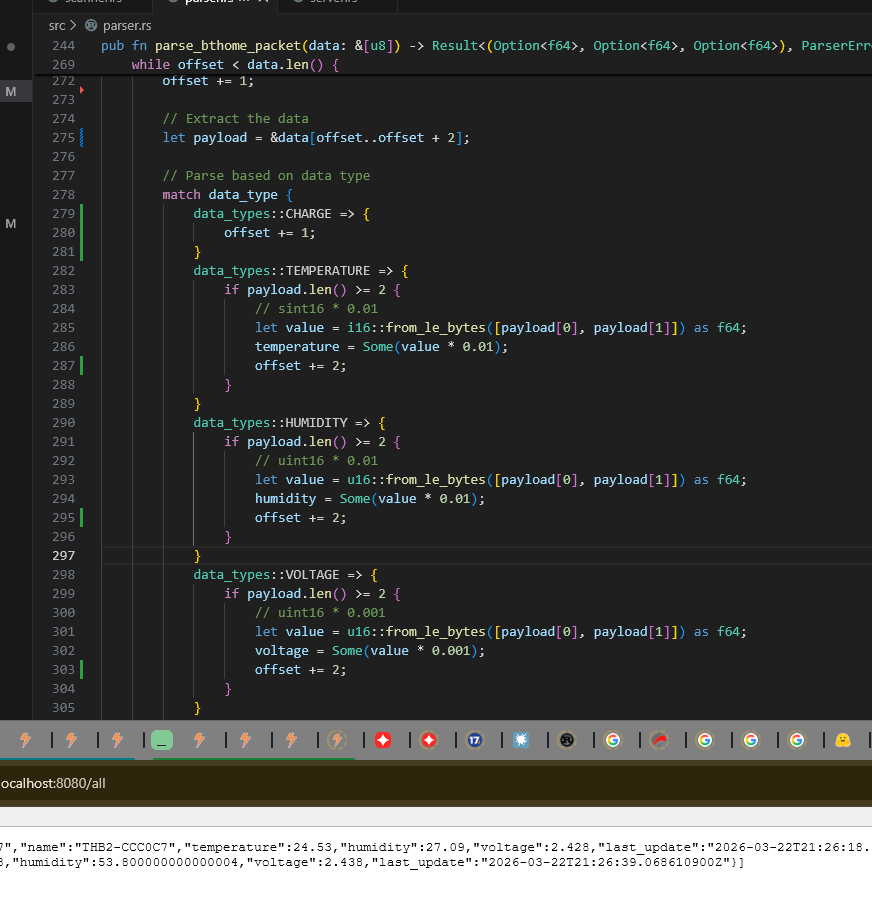Click the red deleted-lines arrow at line 273
The height and width of the screenshot is (909, 872).
[82, 90]
